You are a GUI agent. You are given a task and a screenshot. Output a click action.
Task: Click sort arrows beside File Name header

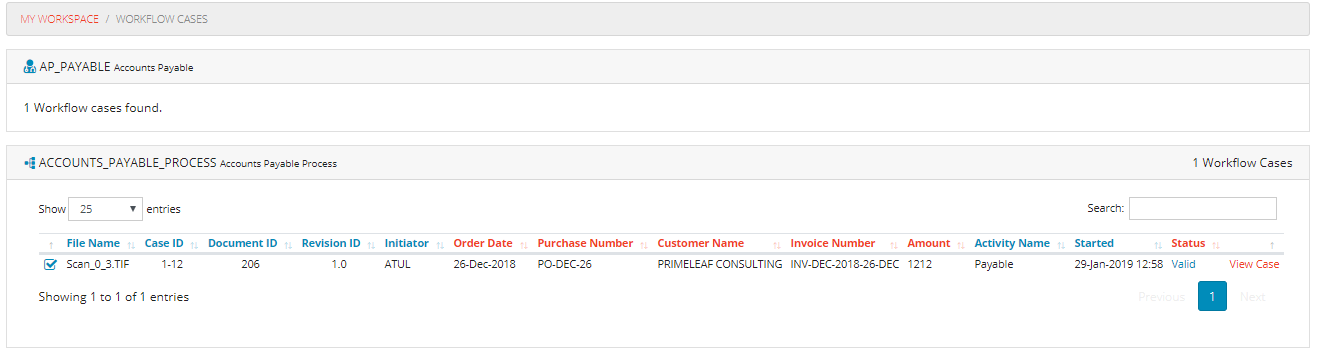pos(130,244)
